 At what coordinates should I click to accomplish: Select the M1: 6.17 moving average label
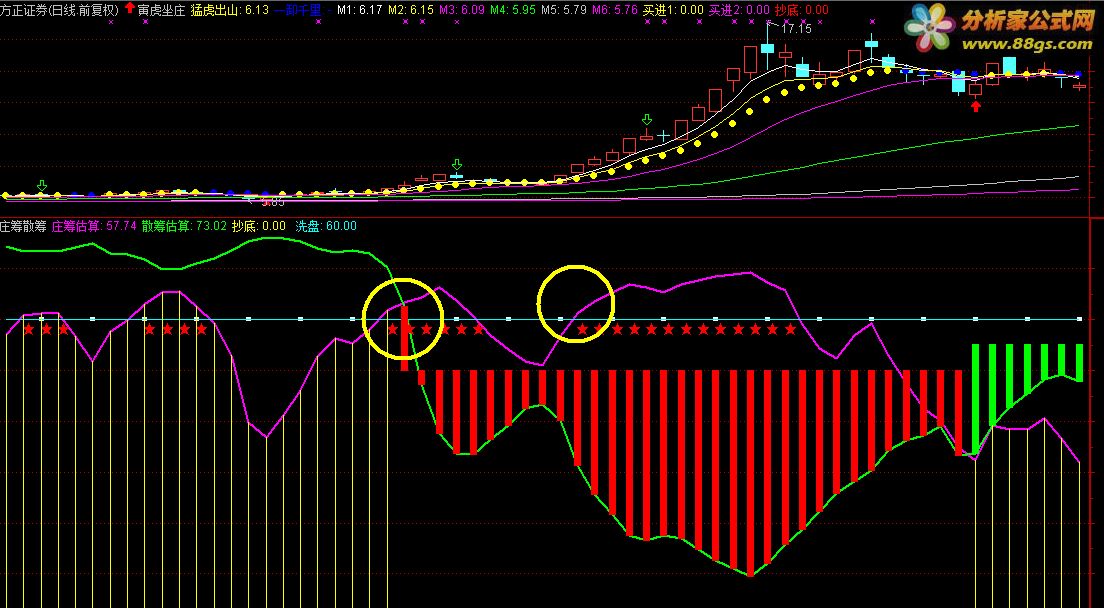click(x=359, y=10)
